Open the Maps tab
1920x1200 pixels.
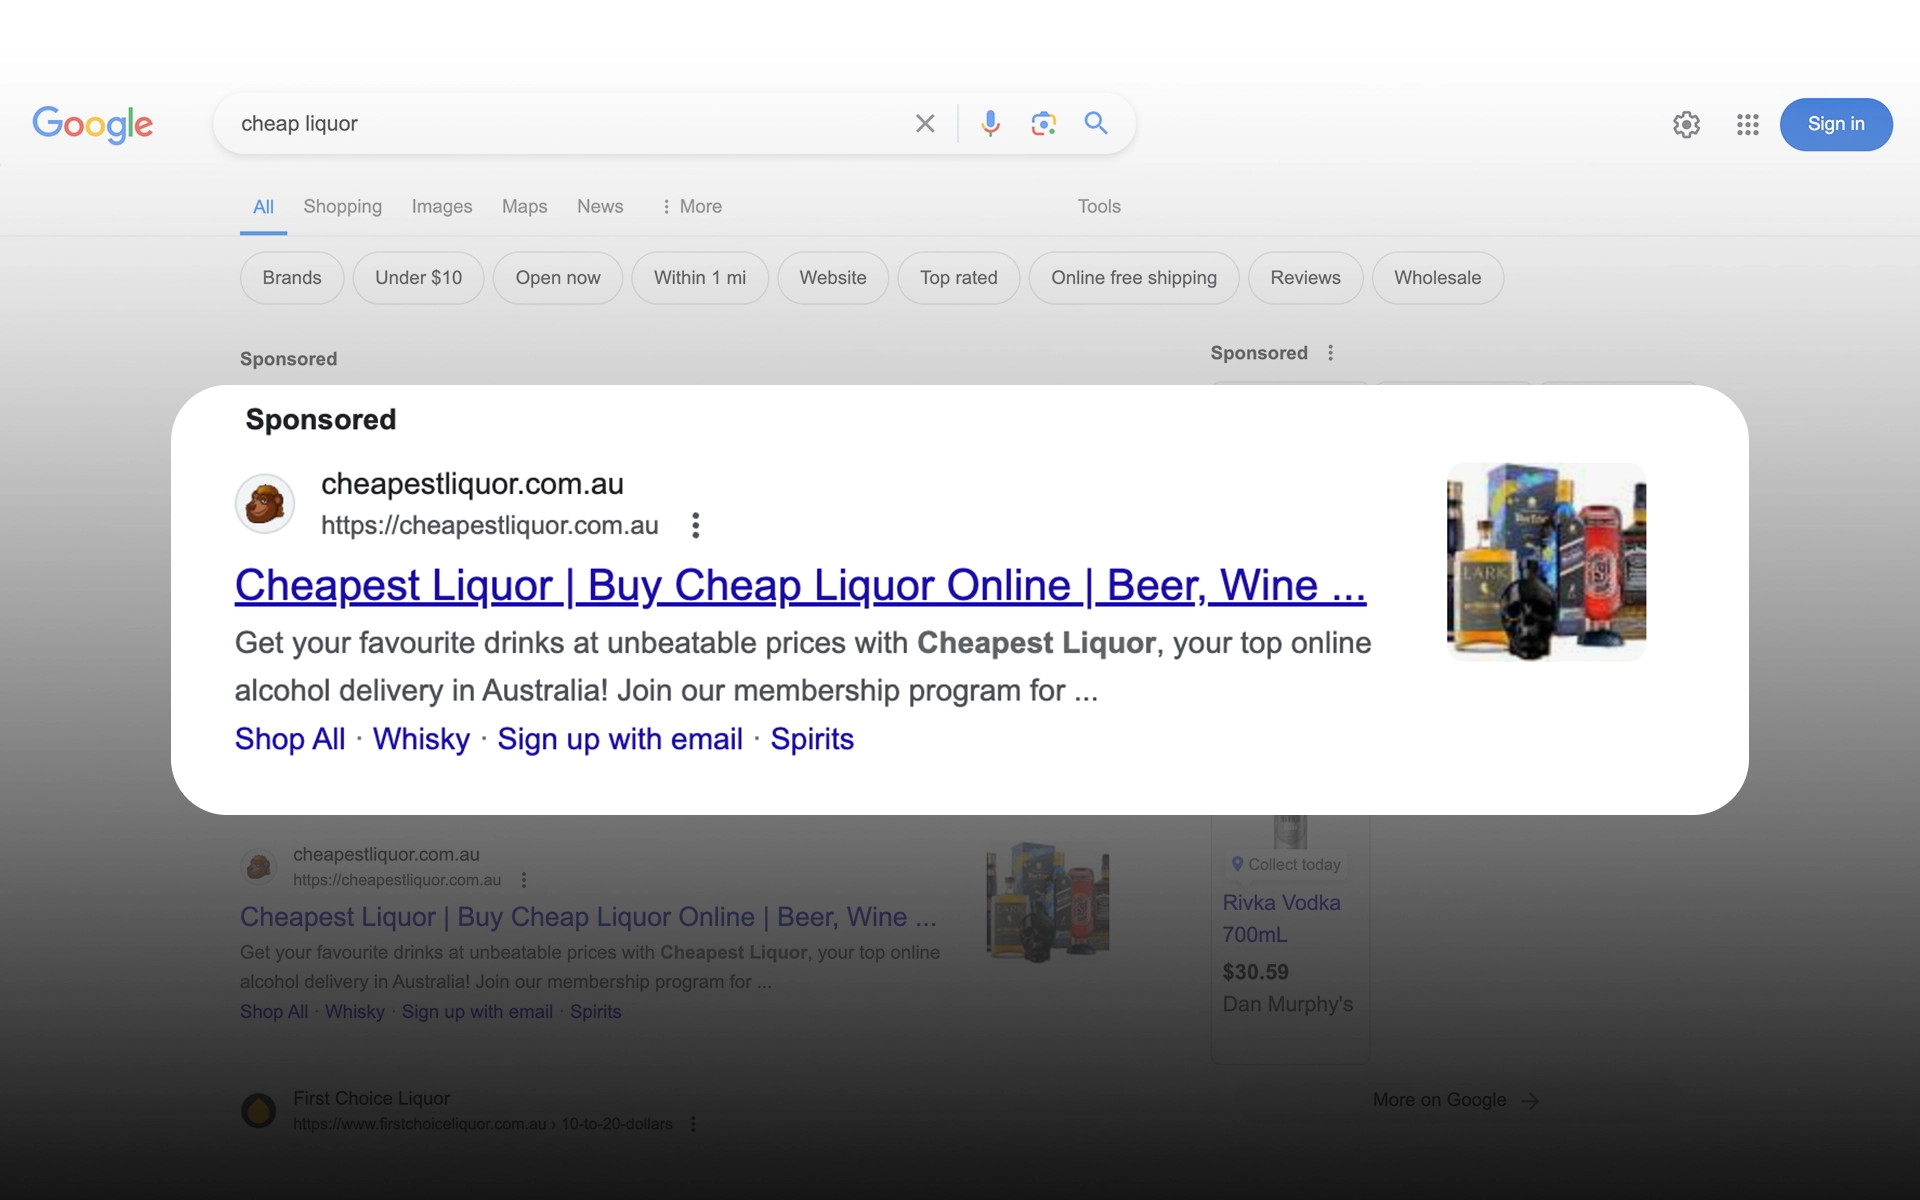[524, 207]
